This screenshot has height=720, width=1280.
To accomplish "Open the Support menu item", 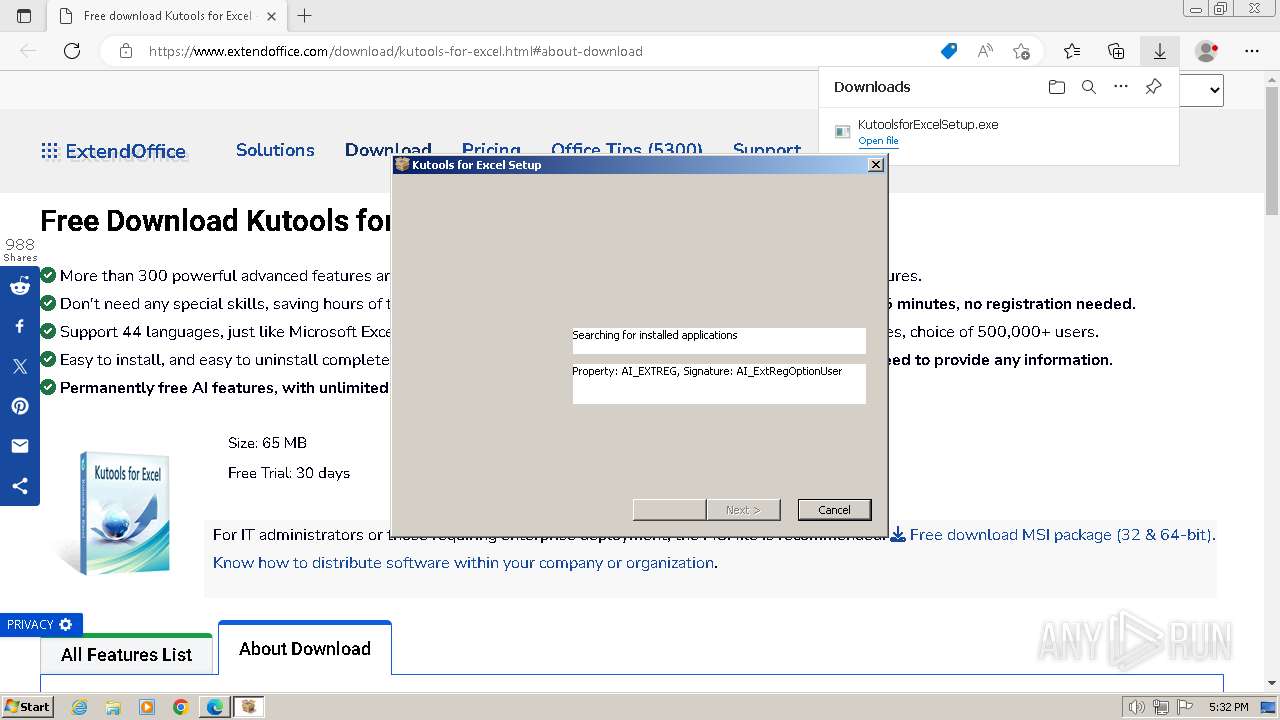I will pyautogui.click(x=767, y=150).
